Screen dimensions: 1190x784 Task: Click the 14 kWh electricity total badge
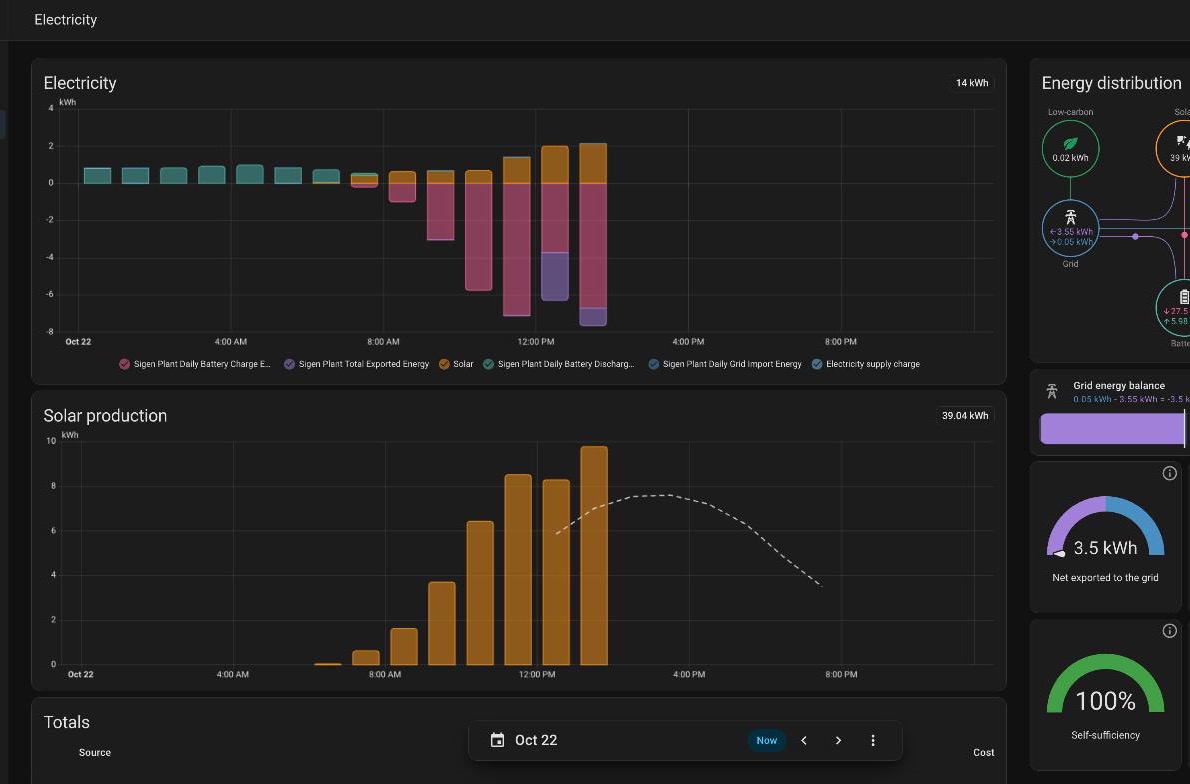click(x=971, y=83)
